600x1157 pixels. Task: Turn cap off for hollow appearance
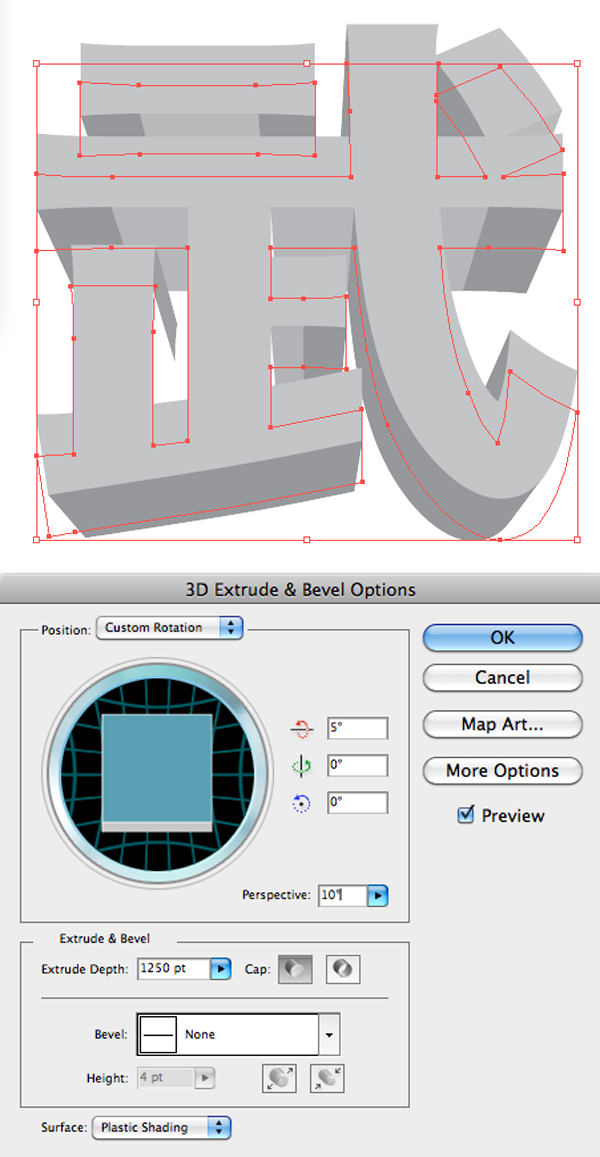tap(343, 968)
